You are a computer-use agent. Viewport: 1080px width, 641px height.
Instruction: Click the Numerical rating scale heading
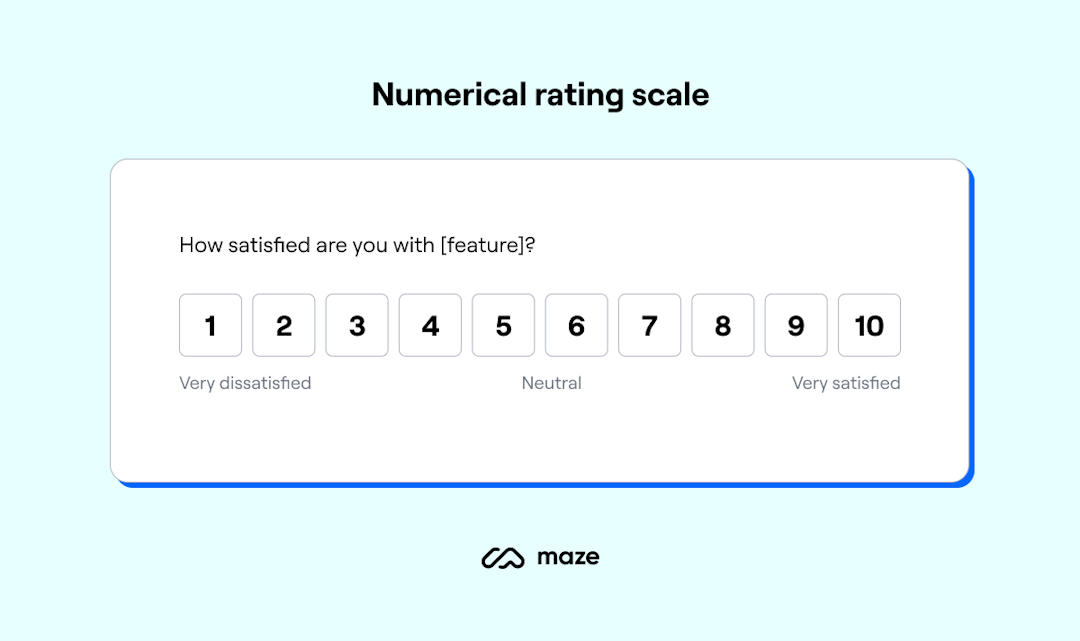click(x=540, y=94)
